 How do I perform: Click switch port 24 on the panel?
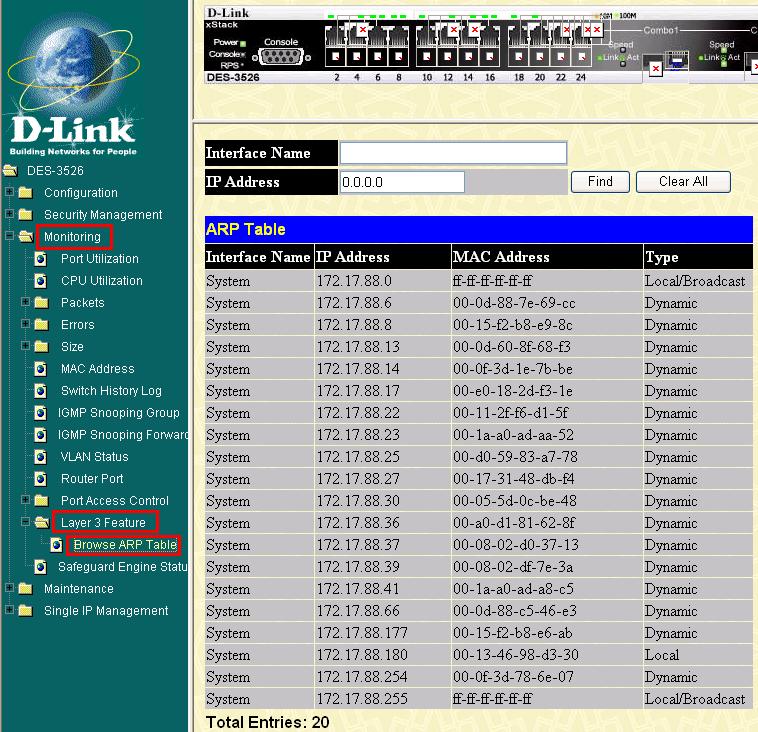click(x=582, y=57)
